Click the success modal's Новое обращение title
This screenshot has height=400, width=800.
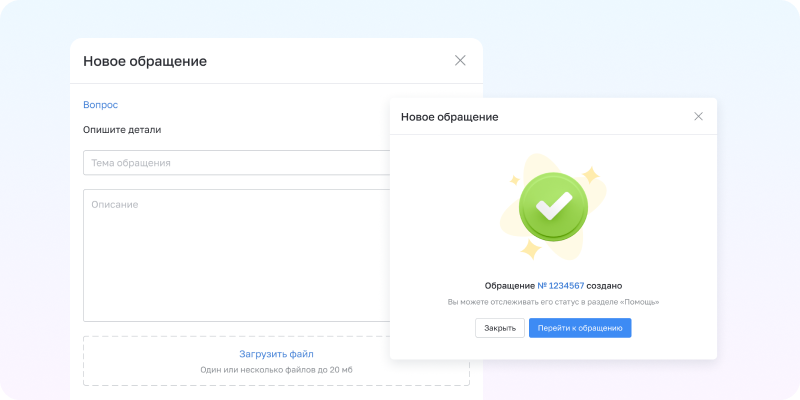[449, 117]
